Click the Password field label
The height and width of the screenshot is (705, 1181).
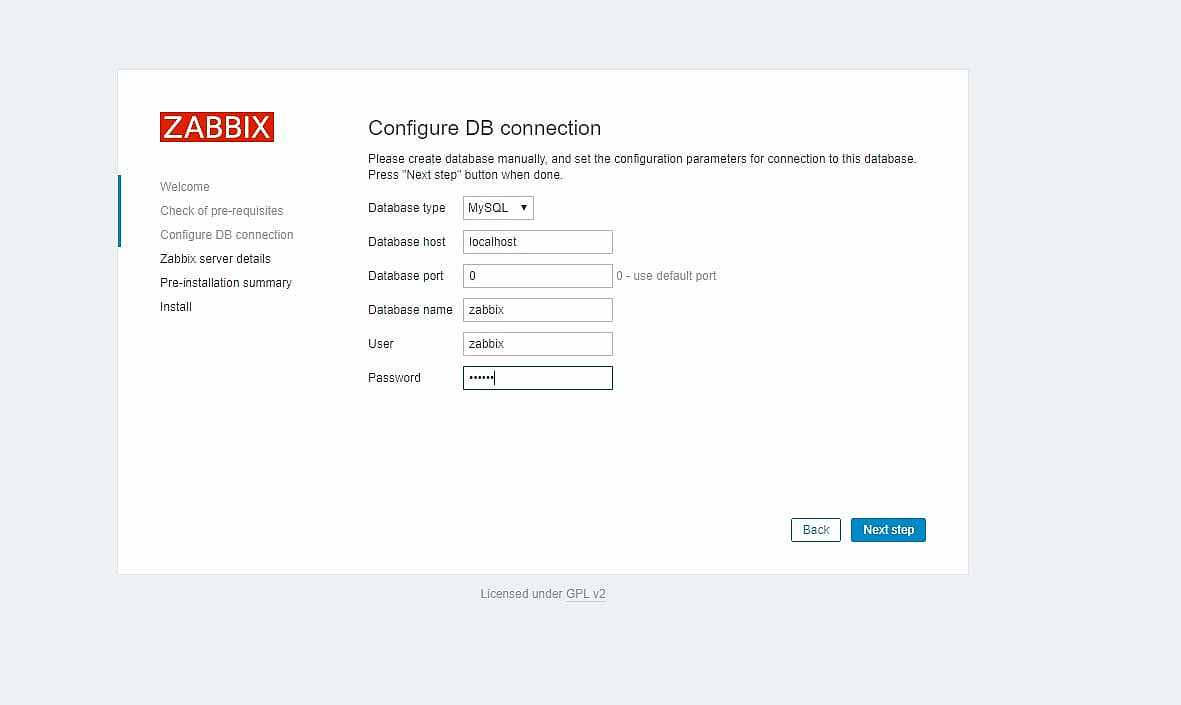(394, 378)
